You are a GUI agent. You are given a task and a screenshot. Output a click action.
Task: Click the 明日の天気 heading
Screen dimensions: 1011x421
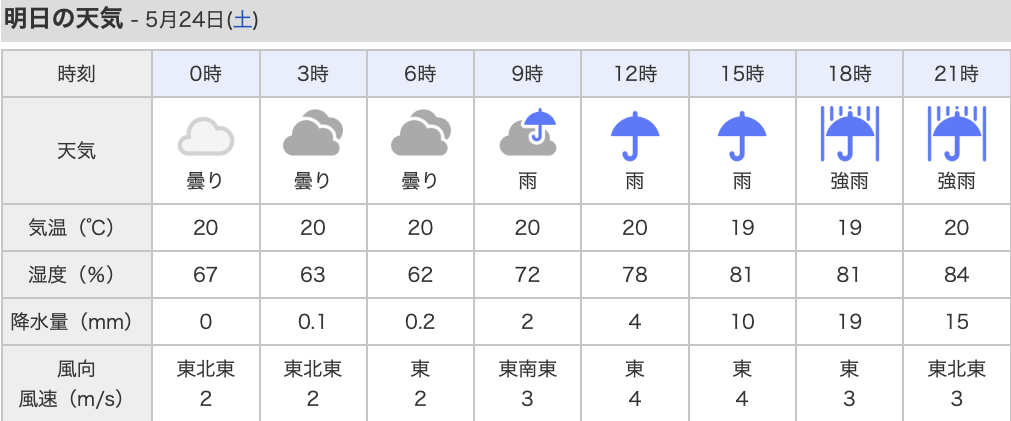click(63, 19)
